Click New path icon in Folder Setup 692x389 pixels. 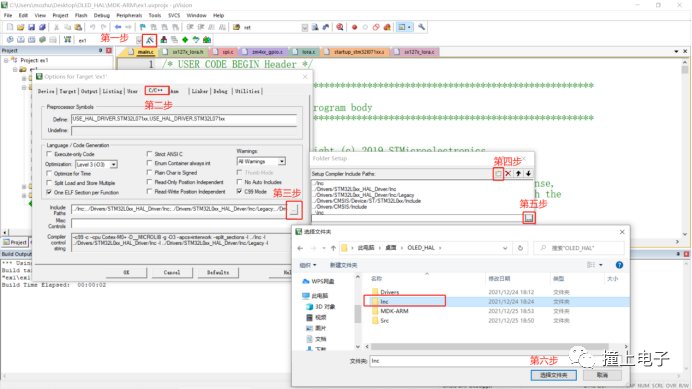498,174
